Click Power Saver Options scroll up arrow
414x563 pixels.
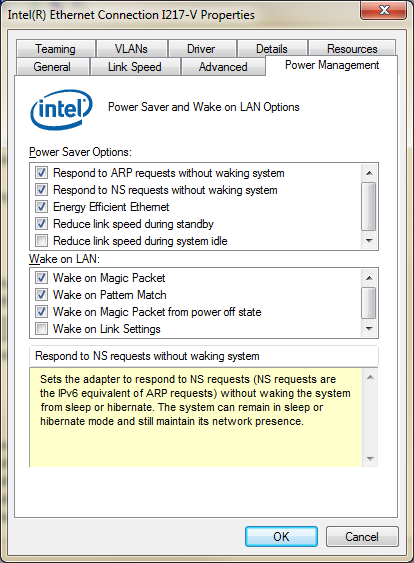pyautogui.click(x=369, y=173)
